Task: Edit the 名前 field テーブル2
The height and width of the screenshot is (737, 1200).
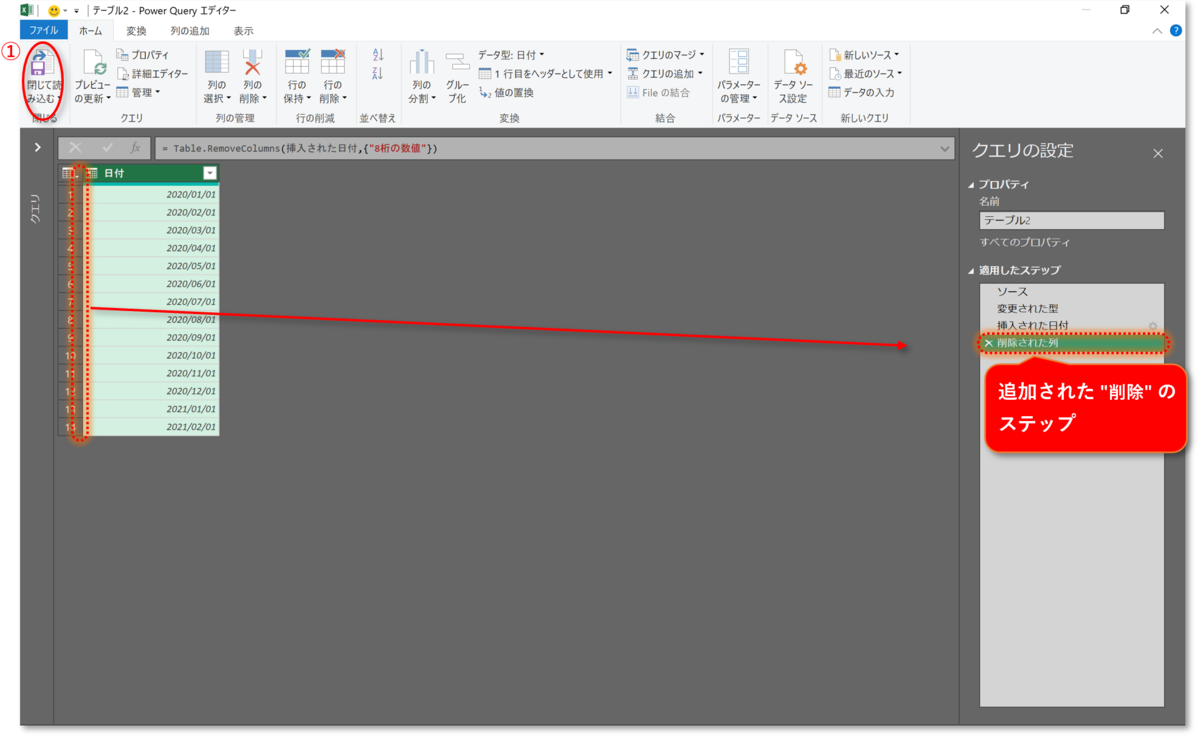Action: pyautogui.click(x=1072, y=221)
